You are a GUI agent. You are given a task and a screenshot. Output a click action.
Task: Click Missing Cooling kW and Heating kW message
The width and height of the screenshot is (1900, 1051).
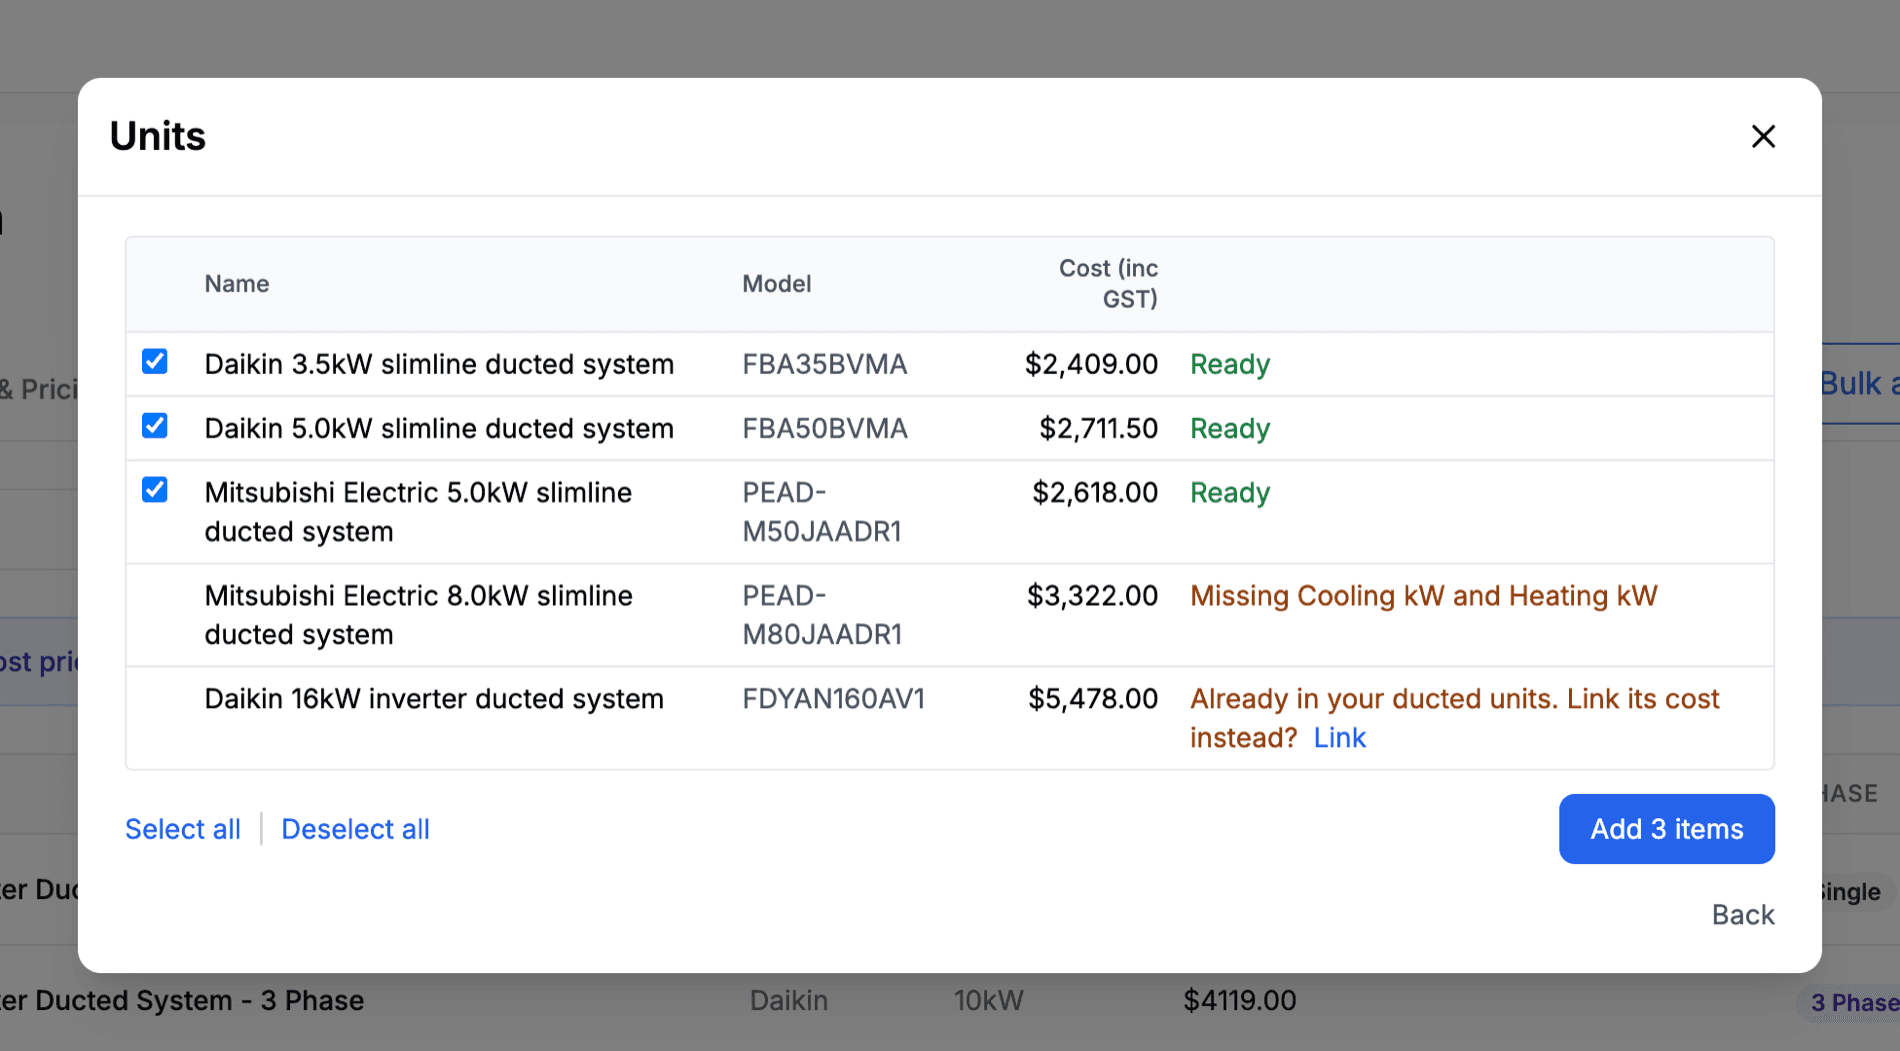pos(1423,596)
